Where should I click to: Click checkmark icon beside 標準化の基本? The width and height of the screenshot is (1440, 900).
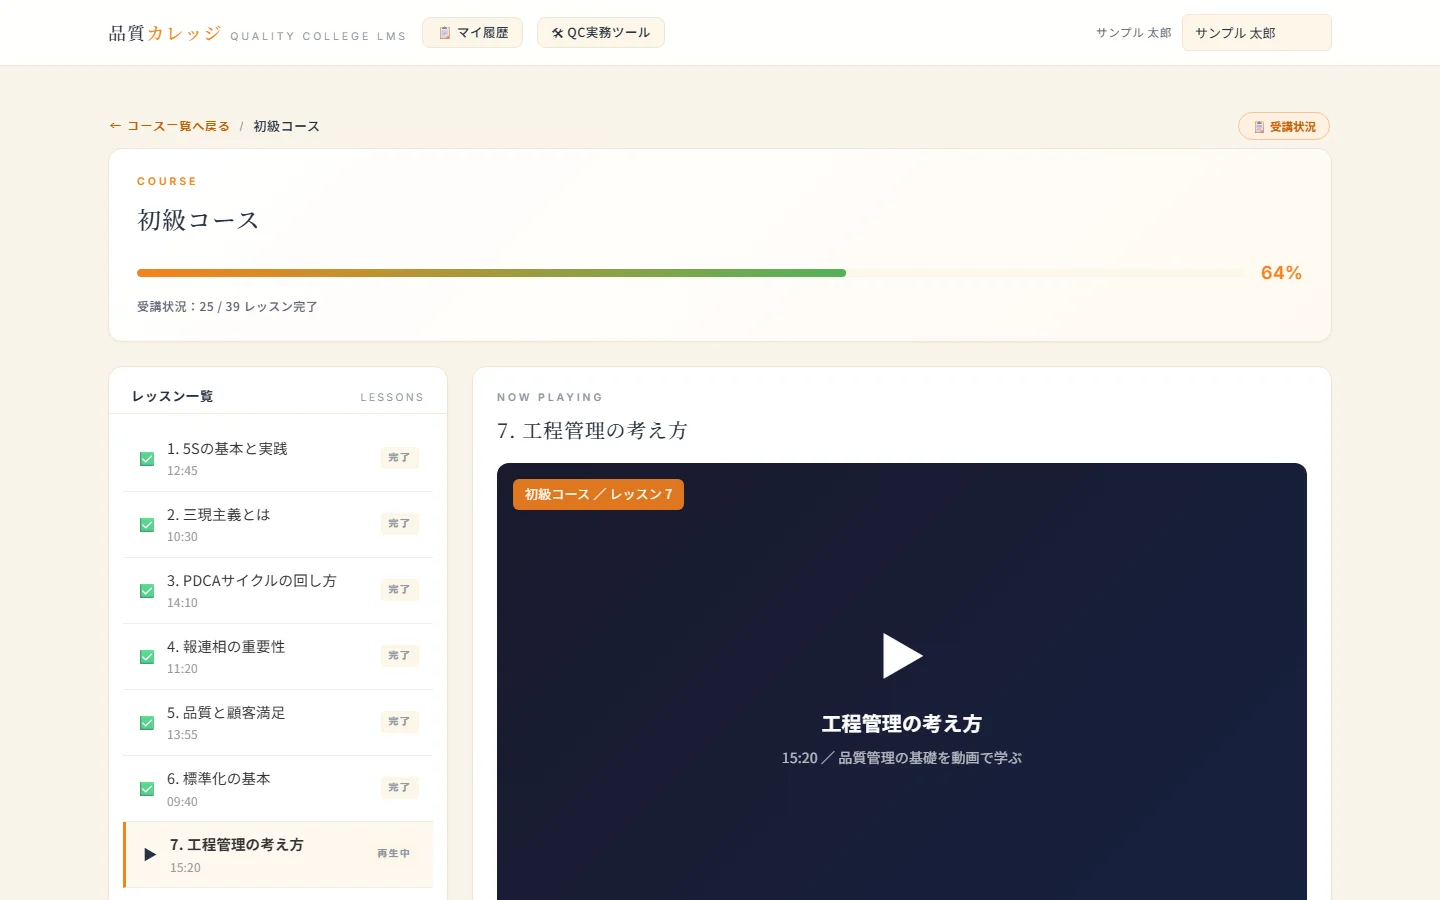click(x=147, y=789)
